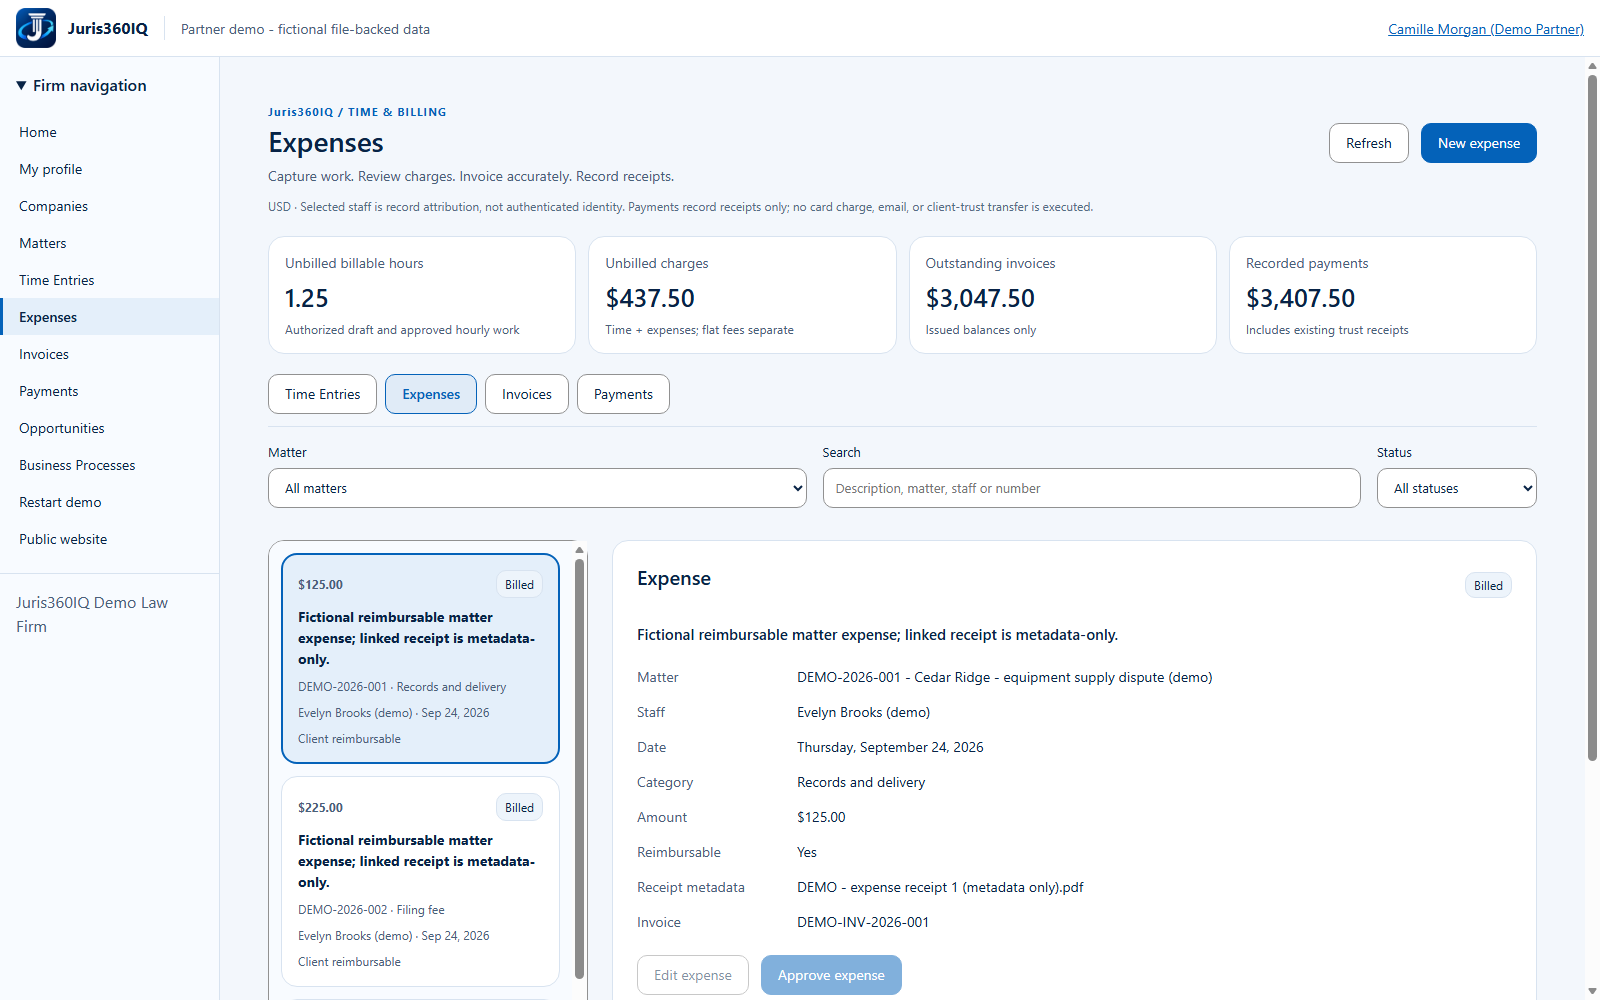Open Payments in the sidebar
The image size is (1600, 1000).
109,391
